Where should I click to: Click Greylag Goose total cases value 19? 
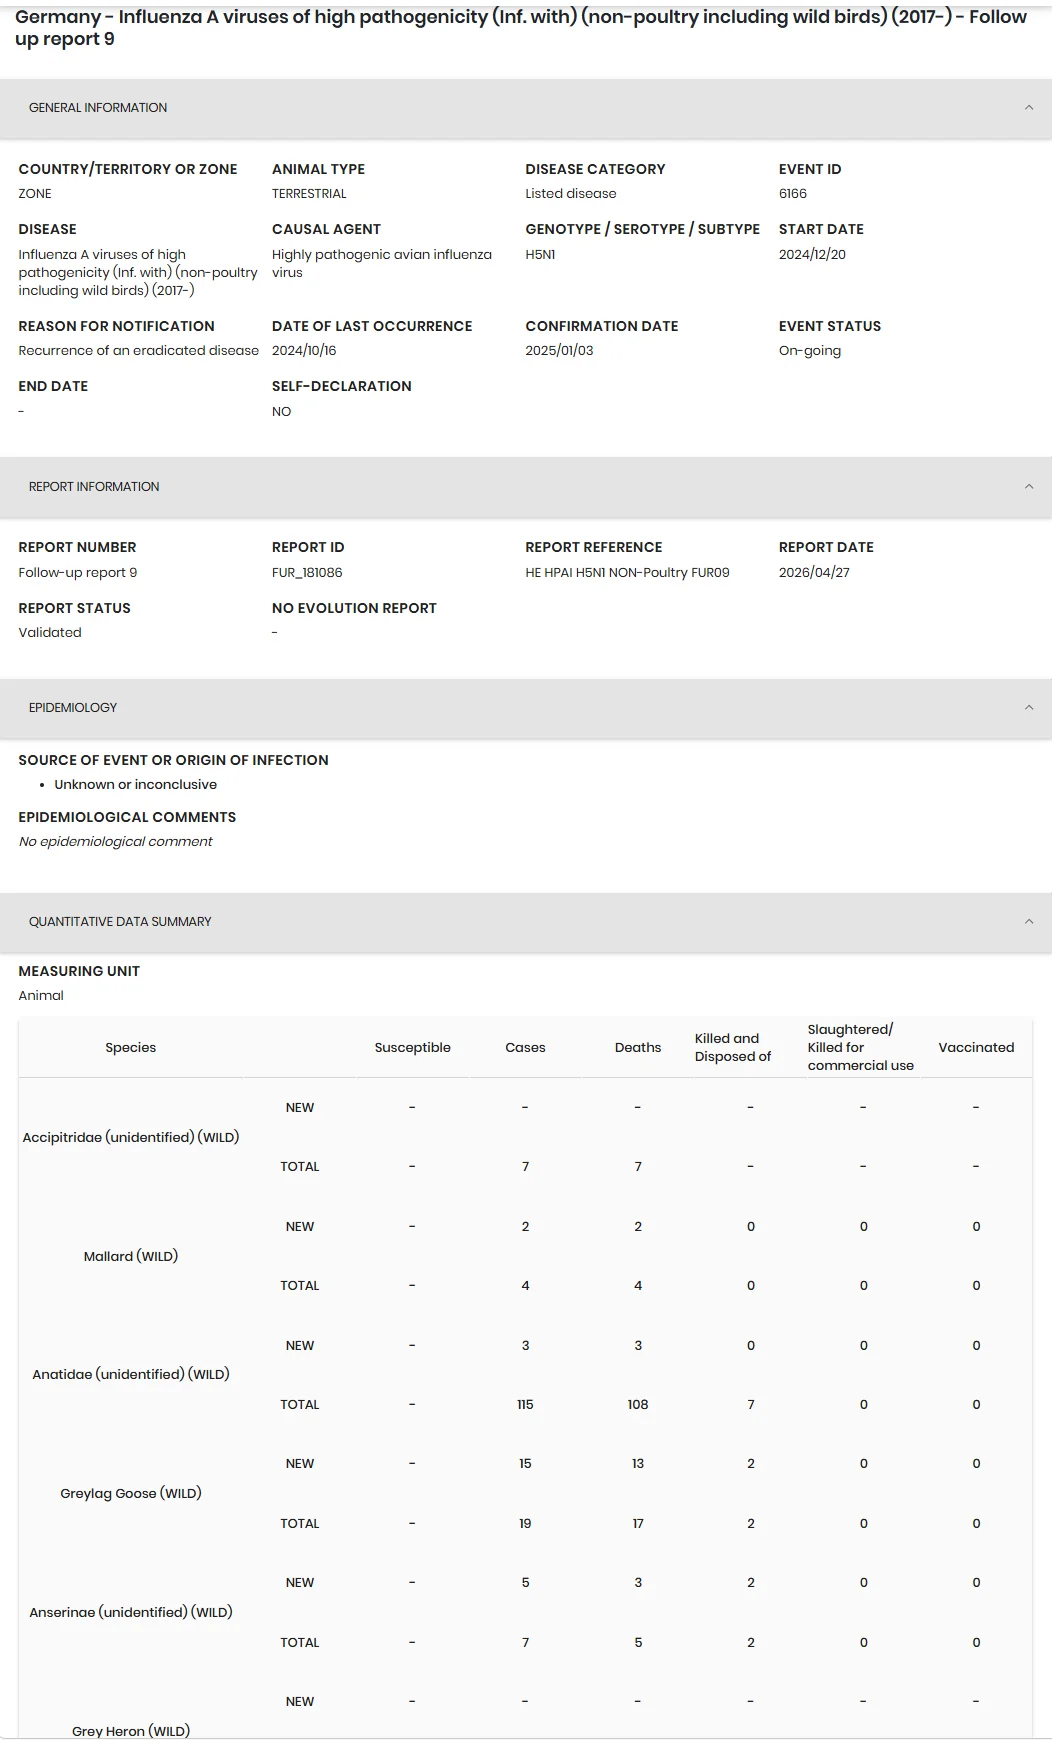coord(525,1524)
